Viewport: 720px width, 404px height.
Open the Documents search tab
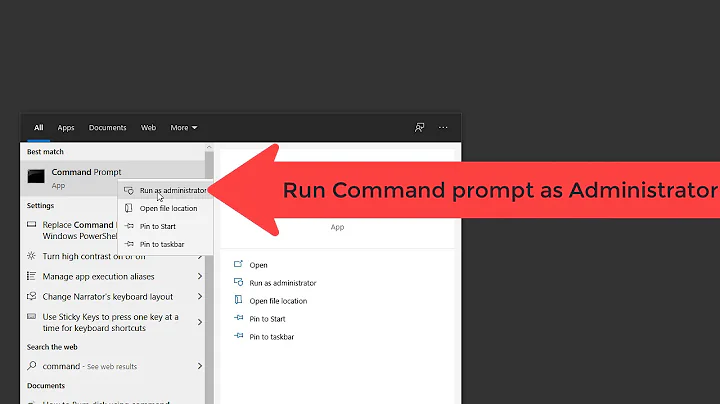(107, 128)
